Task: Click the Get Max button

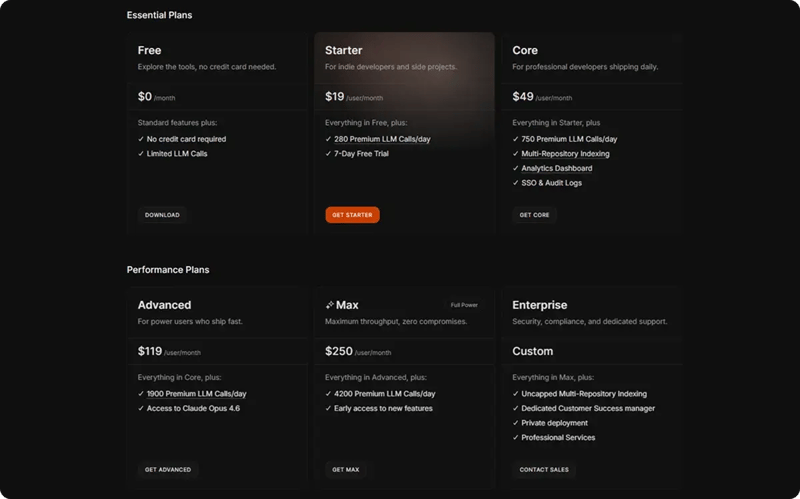Action: click(345, 469)
